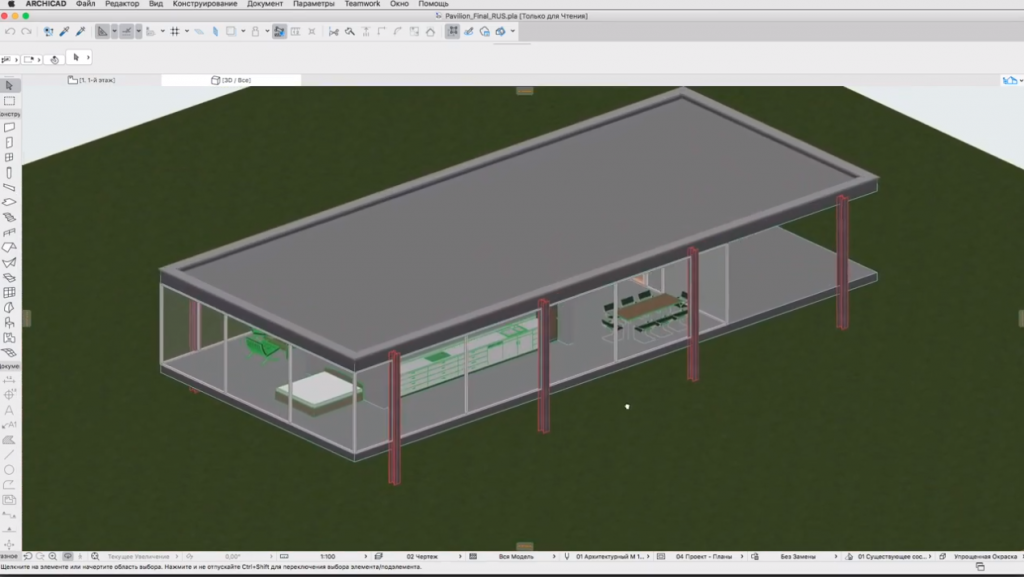Select the Dimension tool
The height and width of the screenshot is (577, 1024).
[9, 379]
